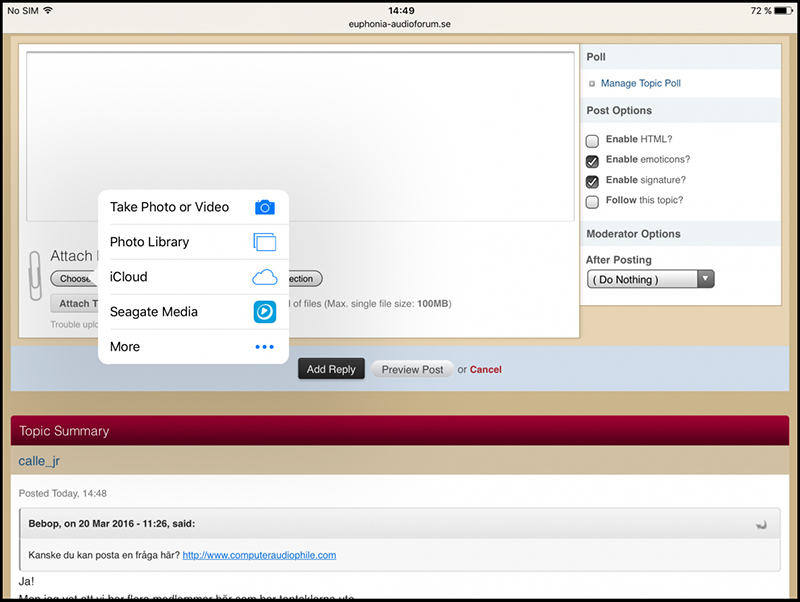Choose Seagate Media from the popup menu

(x=154, y=312)
